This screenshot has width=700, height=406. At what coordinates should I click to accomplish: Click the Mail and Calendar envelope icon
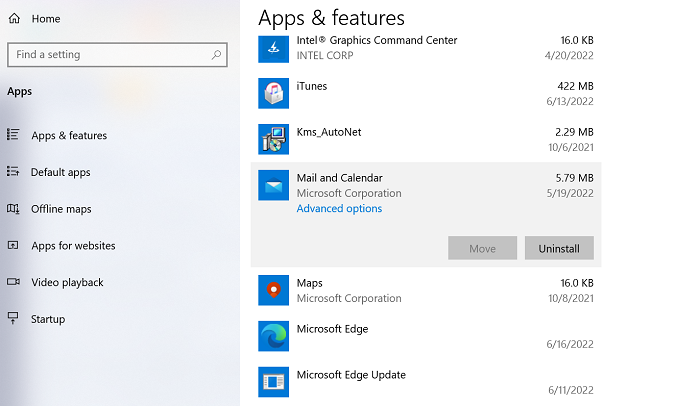tap(273, 185)
